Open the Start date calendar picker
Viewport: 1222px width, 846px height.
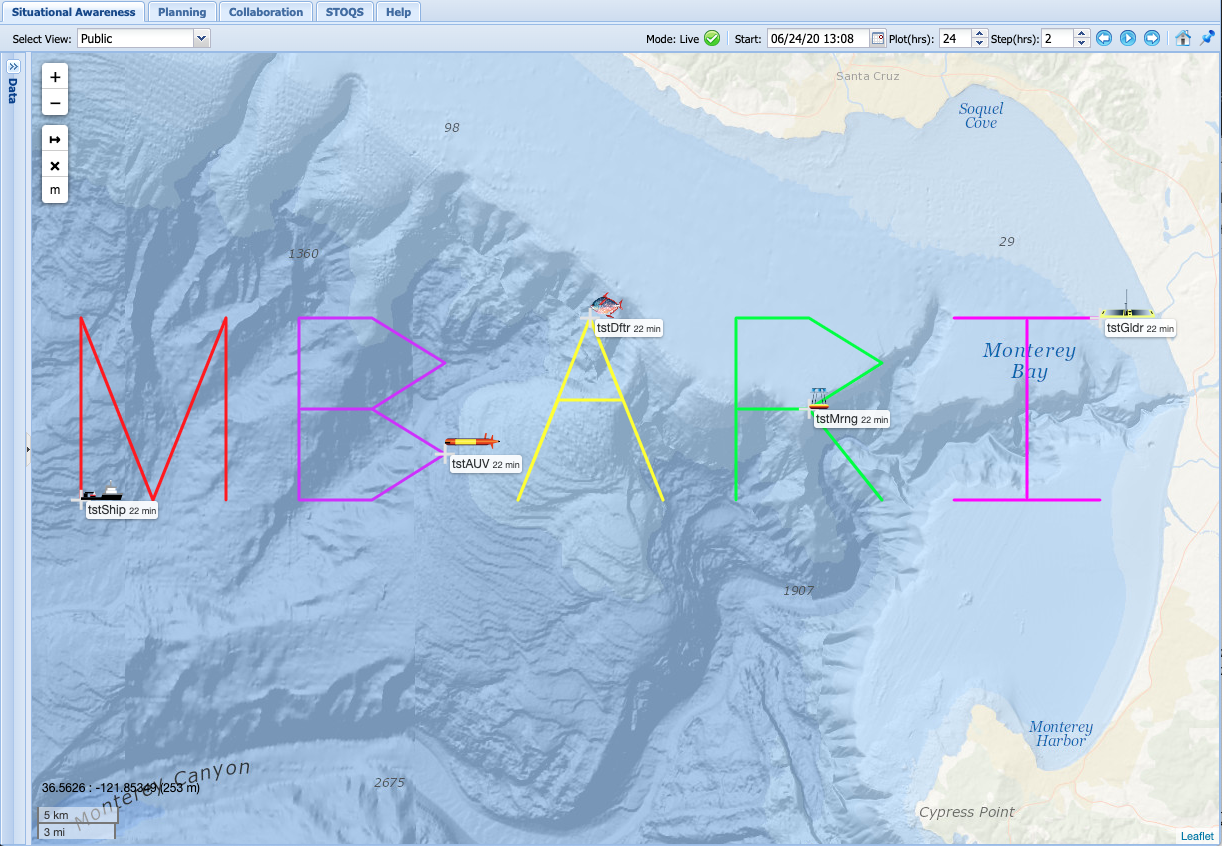pos(878,39)
